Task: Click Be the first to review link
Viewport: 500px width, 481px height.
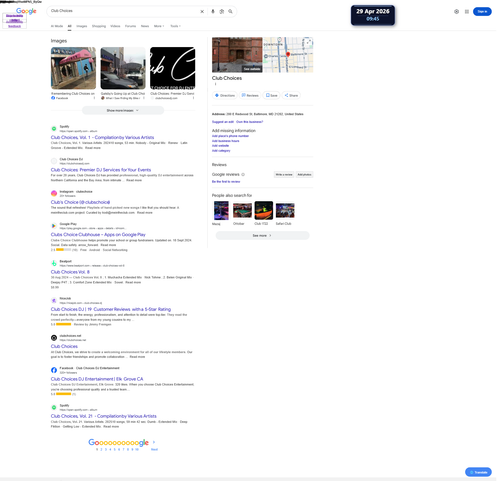Action: [226, 182]
